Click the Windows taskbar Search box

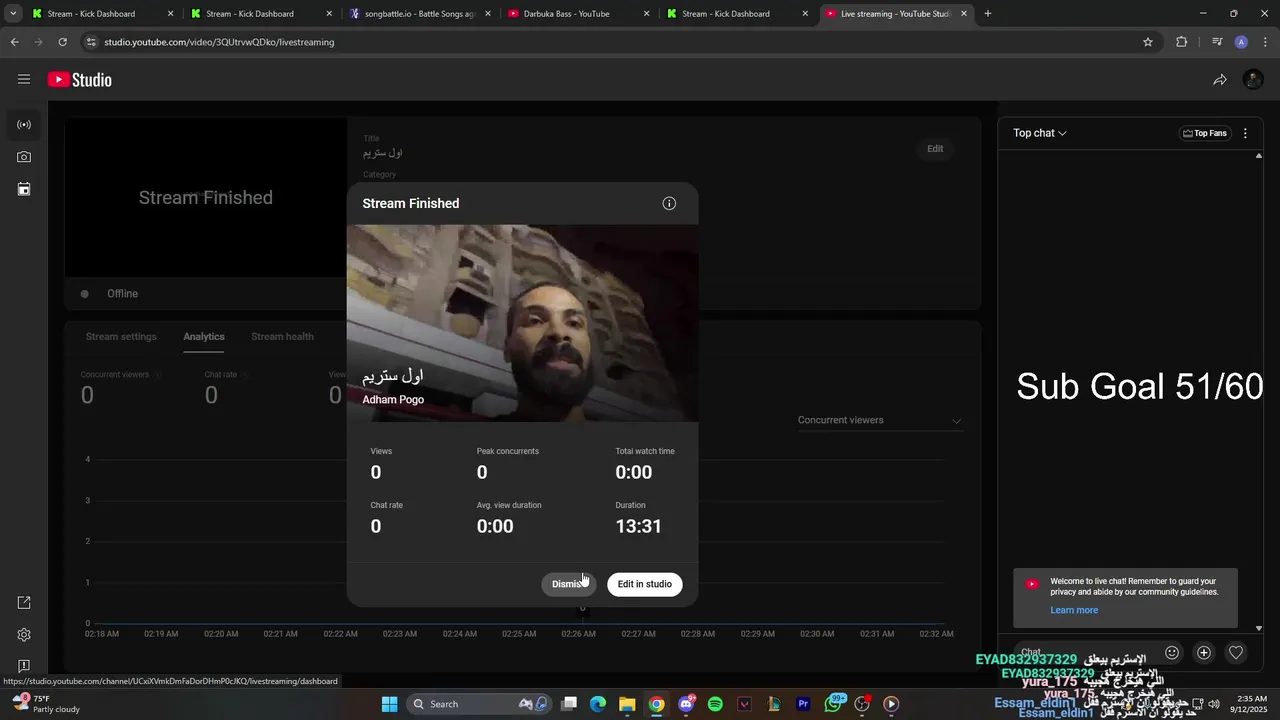478,704
